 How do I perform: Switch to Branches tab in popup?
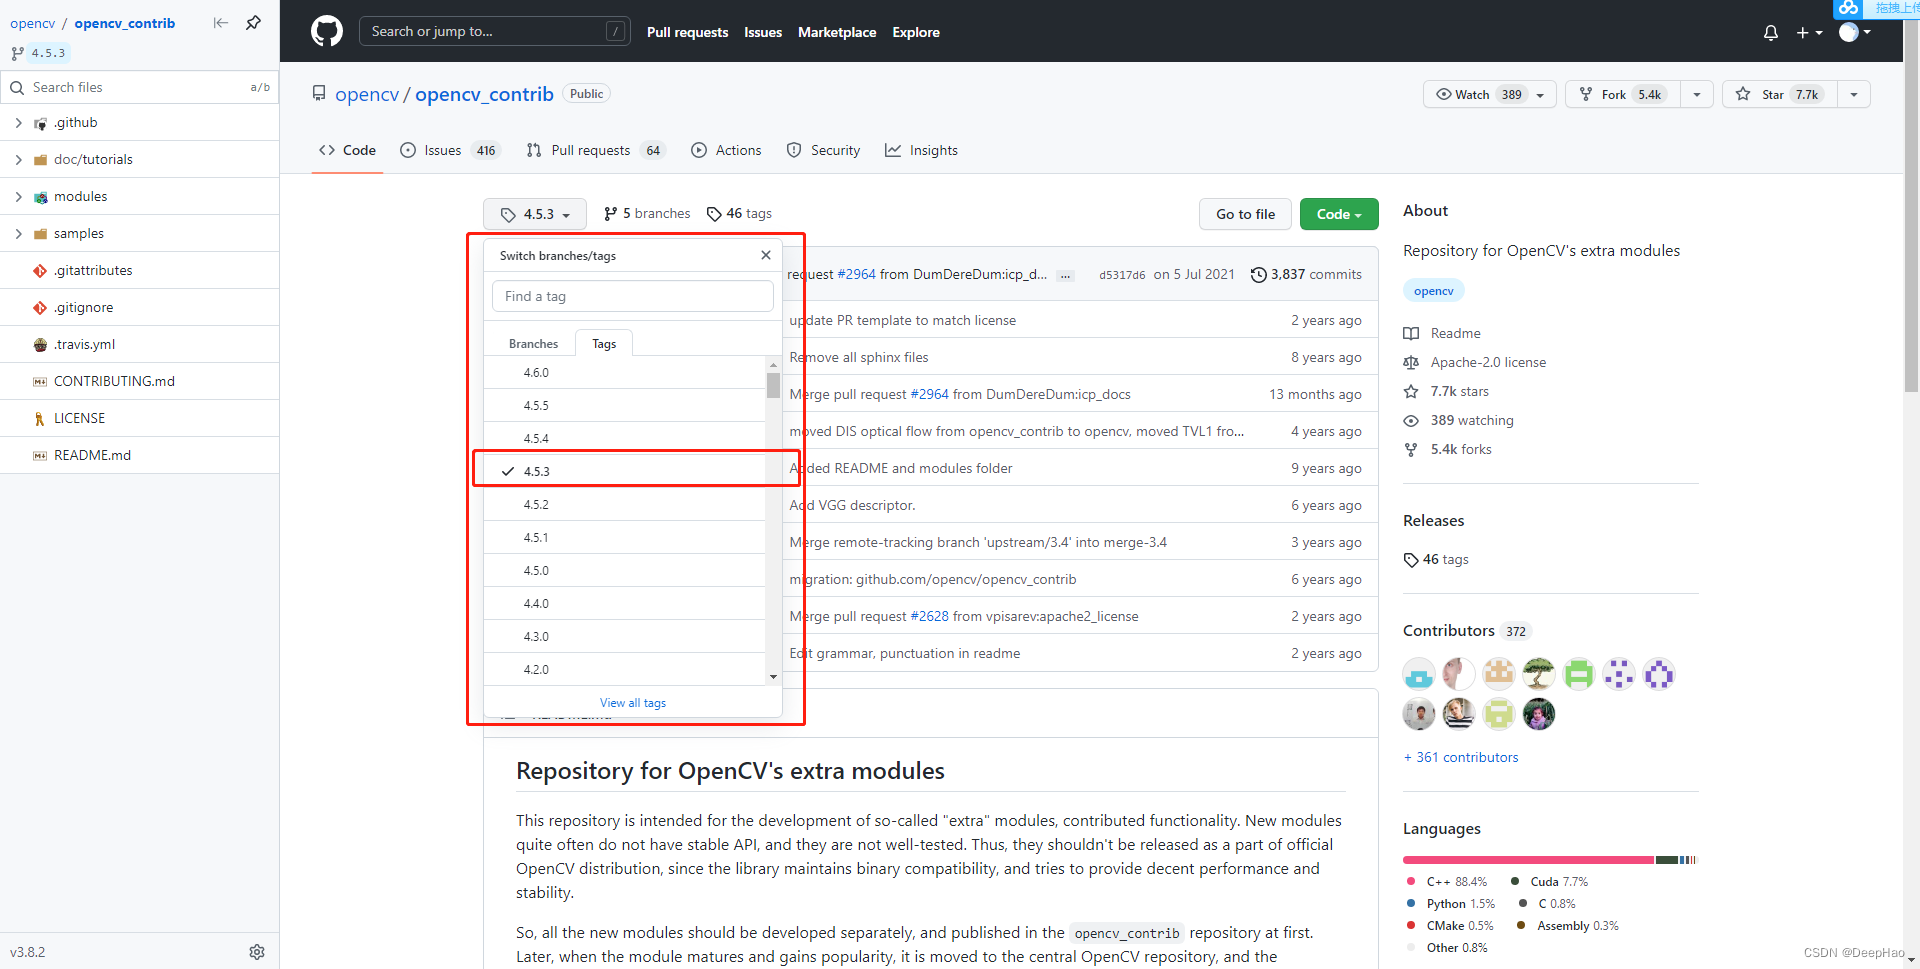[533, 344]
